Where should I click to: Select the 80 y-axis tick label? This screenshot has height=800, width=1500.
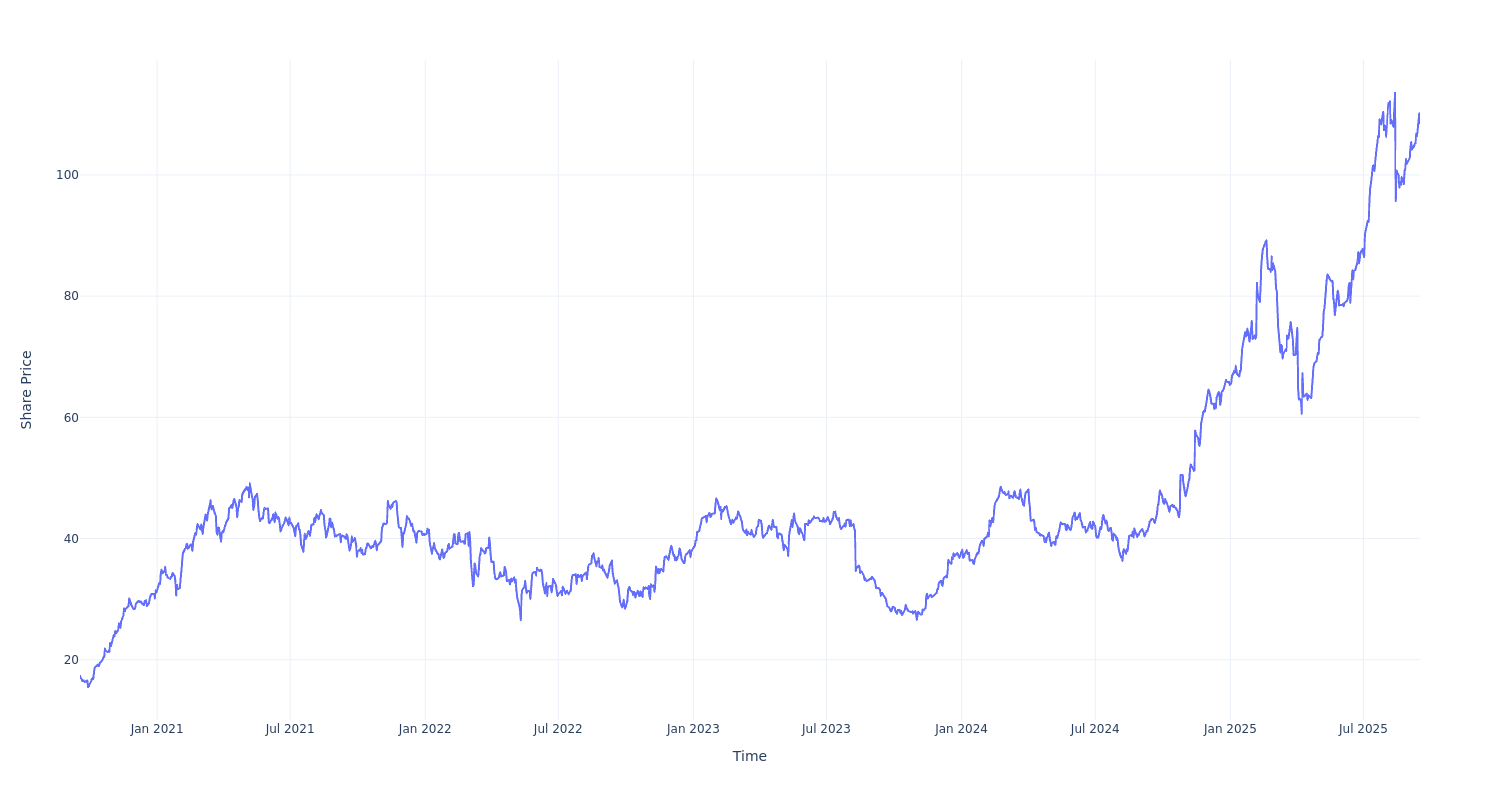pos(71,296)
